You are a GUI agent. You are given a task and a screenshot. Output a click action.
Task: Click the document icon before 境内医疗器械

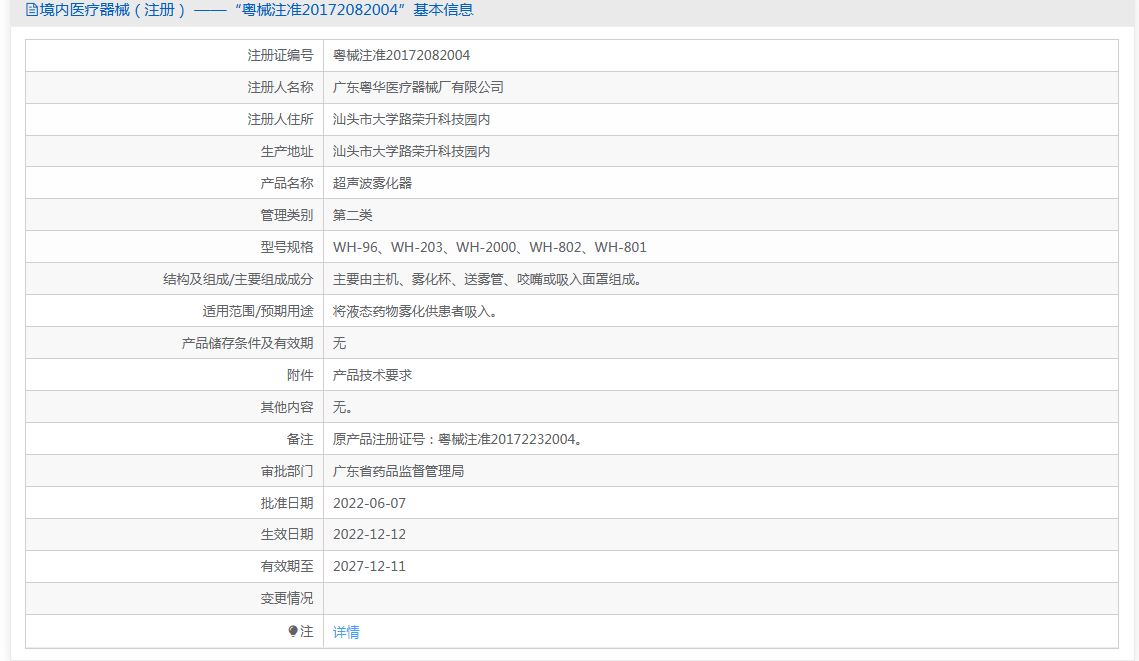pos(31,10)
